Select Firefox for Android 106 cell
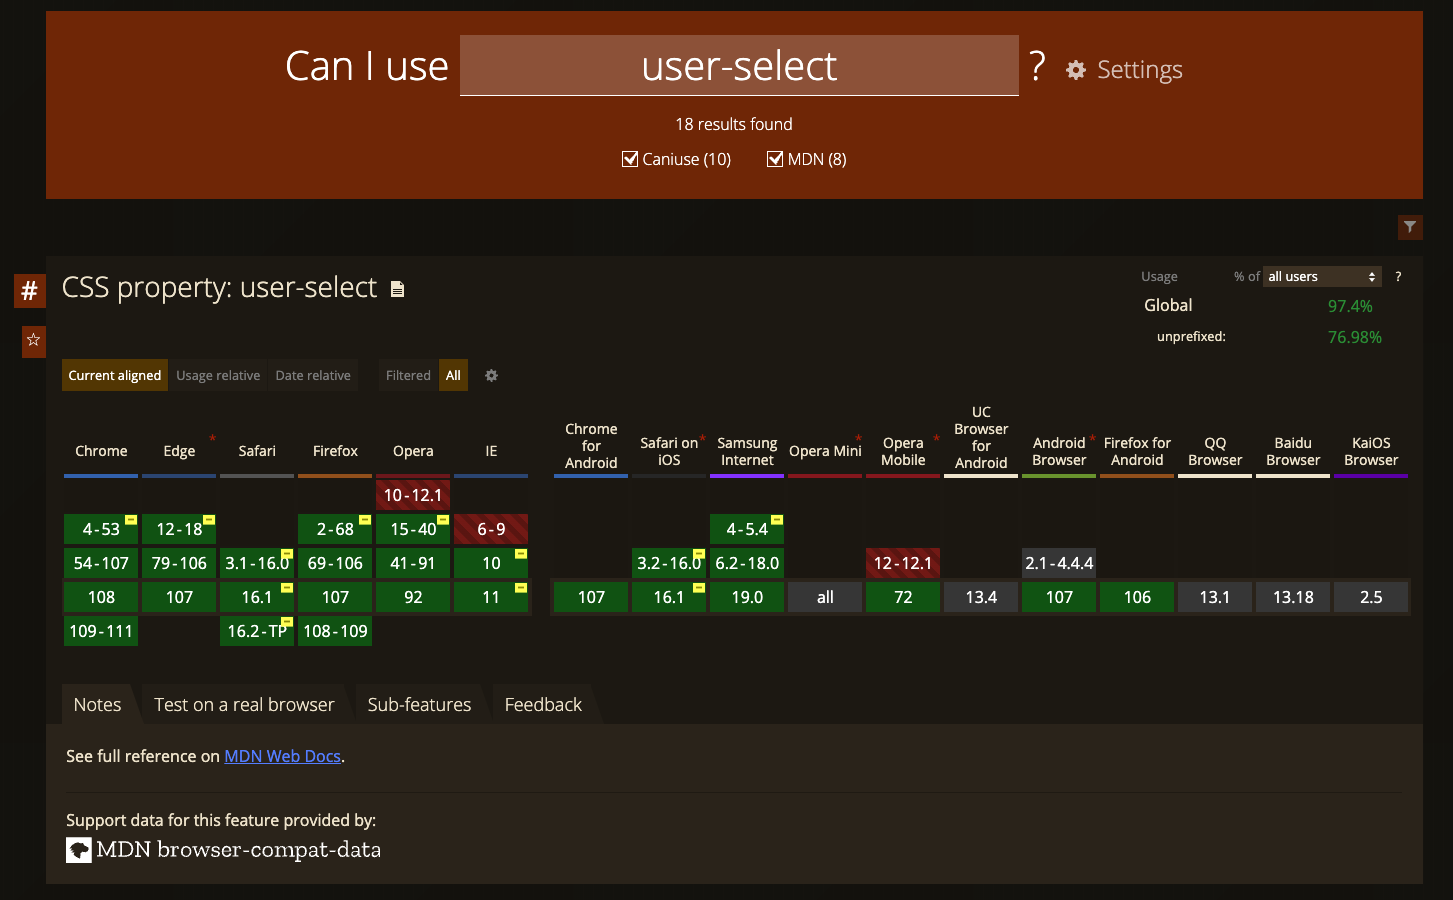1453x900 pixels. (1137, 597)
